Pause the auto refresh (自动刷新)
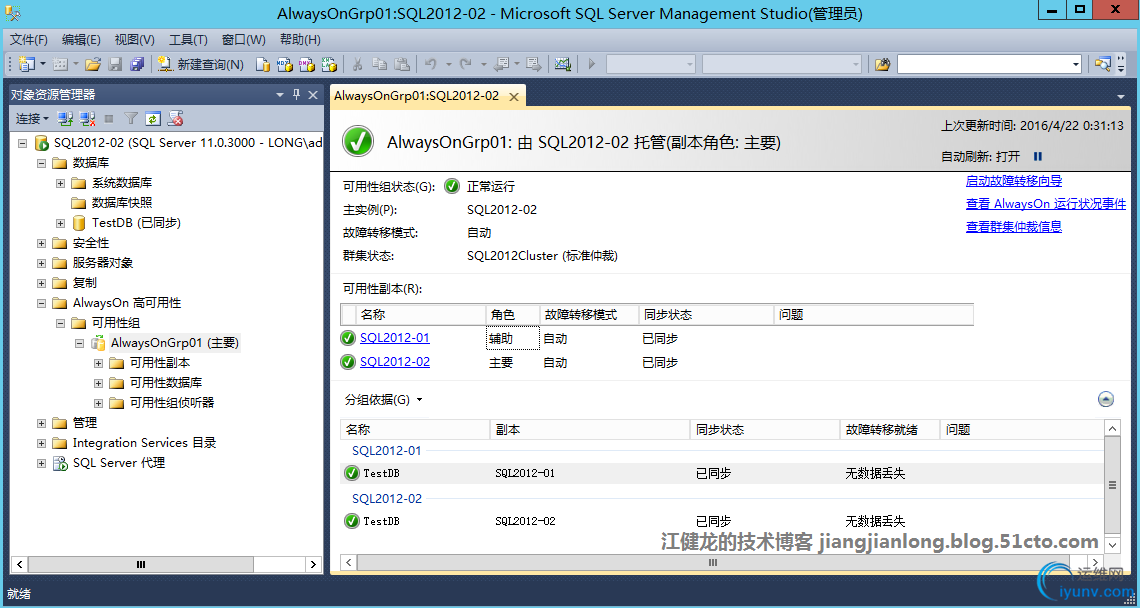The image size is (1140, 608). (1037, 156)
